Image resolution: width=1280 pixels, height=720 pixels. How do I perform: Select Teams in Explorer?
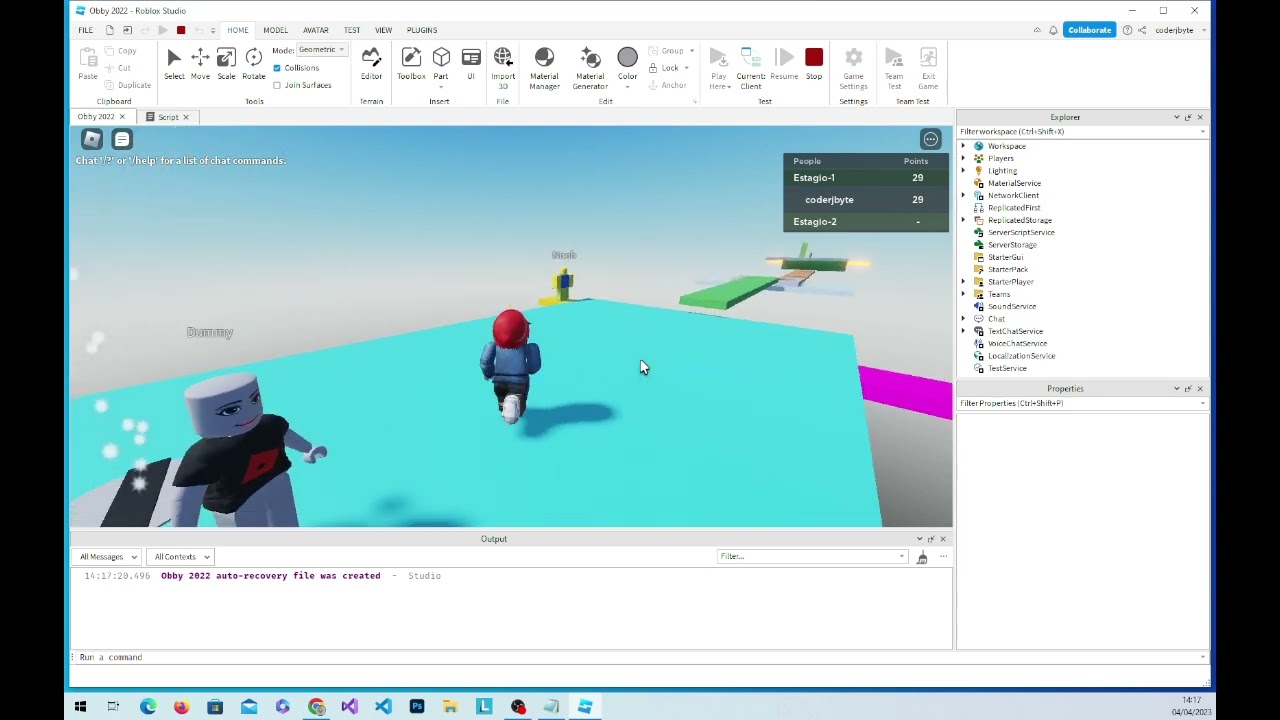pos(999,294)
